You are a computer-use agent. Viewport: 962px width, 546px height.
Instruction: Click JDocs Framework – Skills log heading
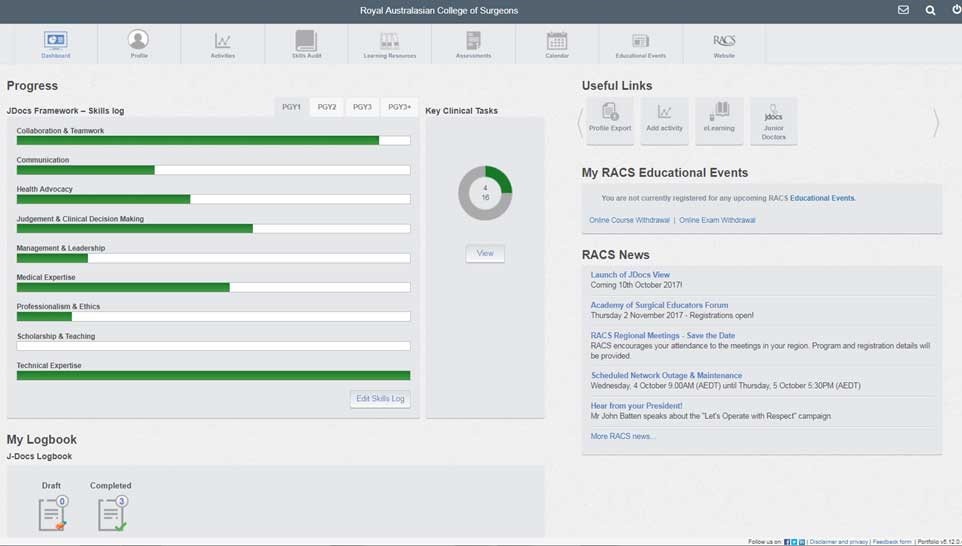click(66, 111)
